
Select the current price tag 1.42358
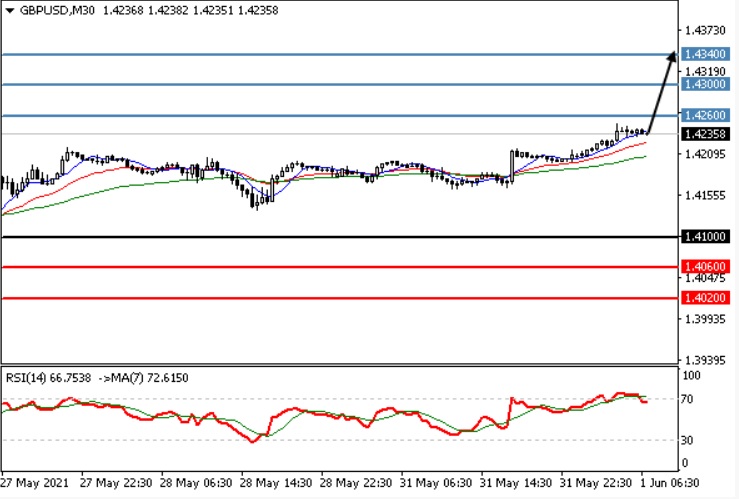(705, 134)
